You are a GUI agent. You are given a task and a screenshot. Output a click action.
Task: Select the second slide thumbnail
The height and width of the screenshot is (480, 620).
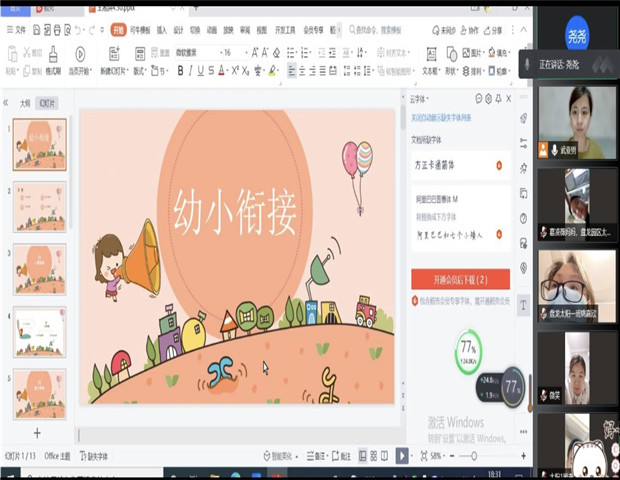coord(40,205)
